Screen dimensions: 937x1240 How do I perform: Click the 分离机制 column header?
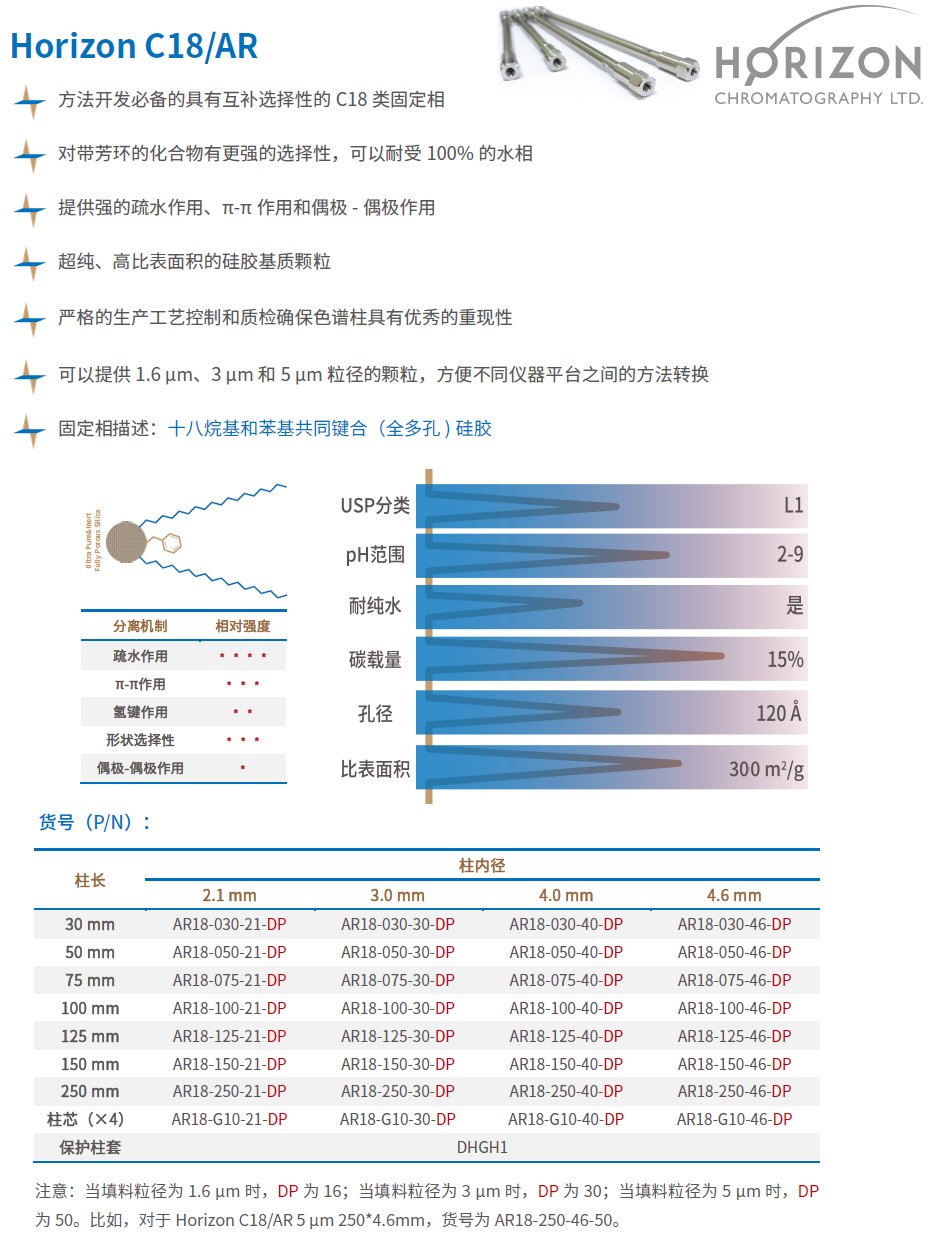140,626
